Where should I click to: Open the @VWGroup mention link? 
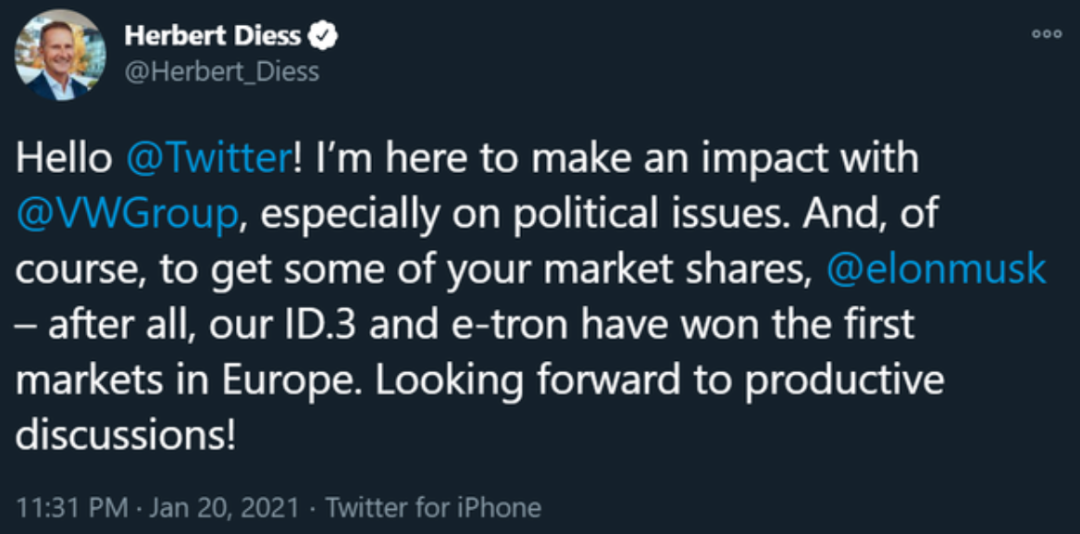[x=129, y=214]
